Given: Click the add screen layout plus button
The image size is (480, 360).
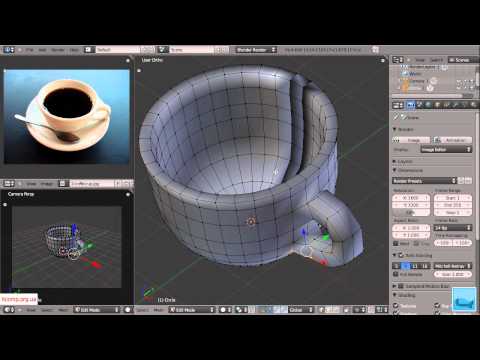Looking at the screenshot, I should pyautogui.click(x=144, y=50).
